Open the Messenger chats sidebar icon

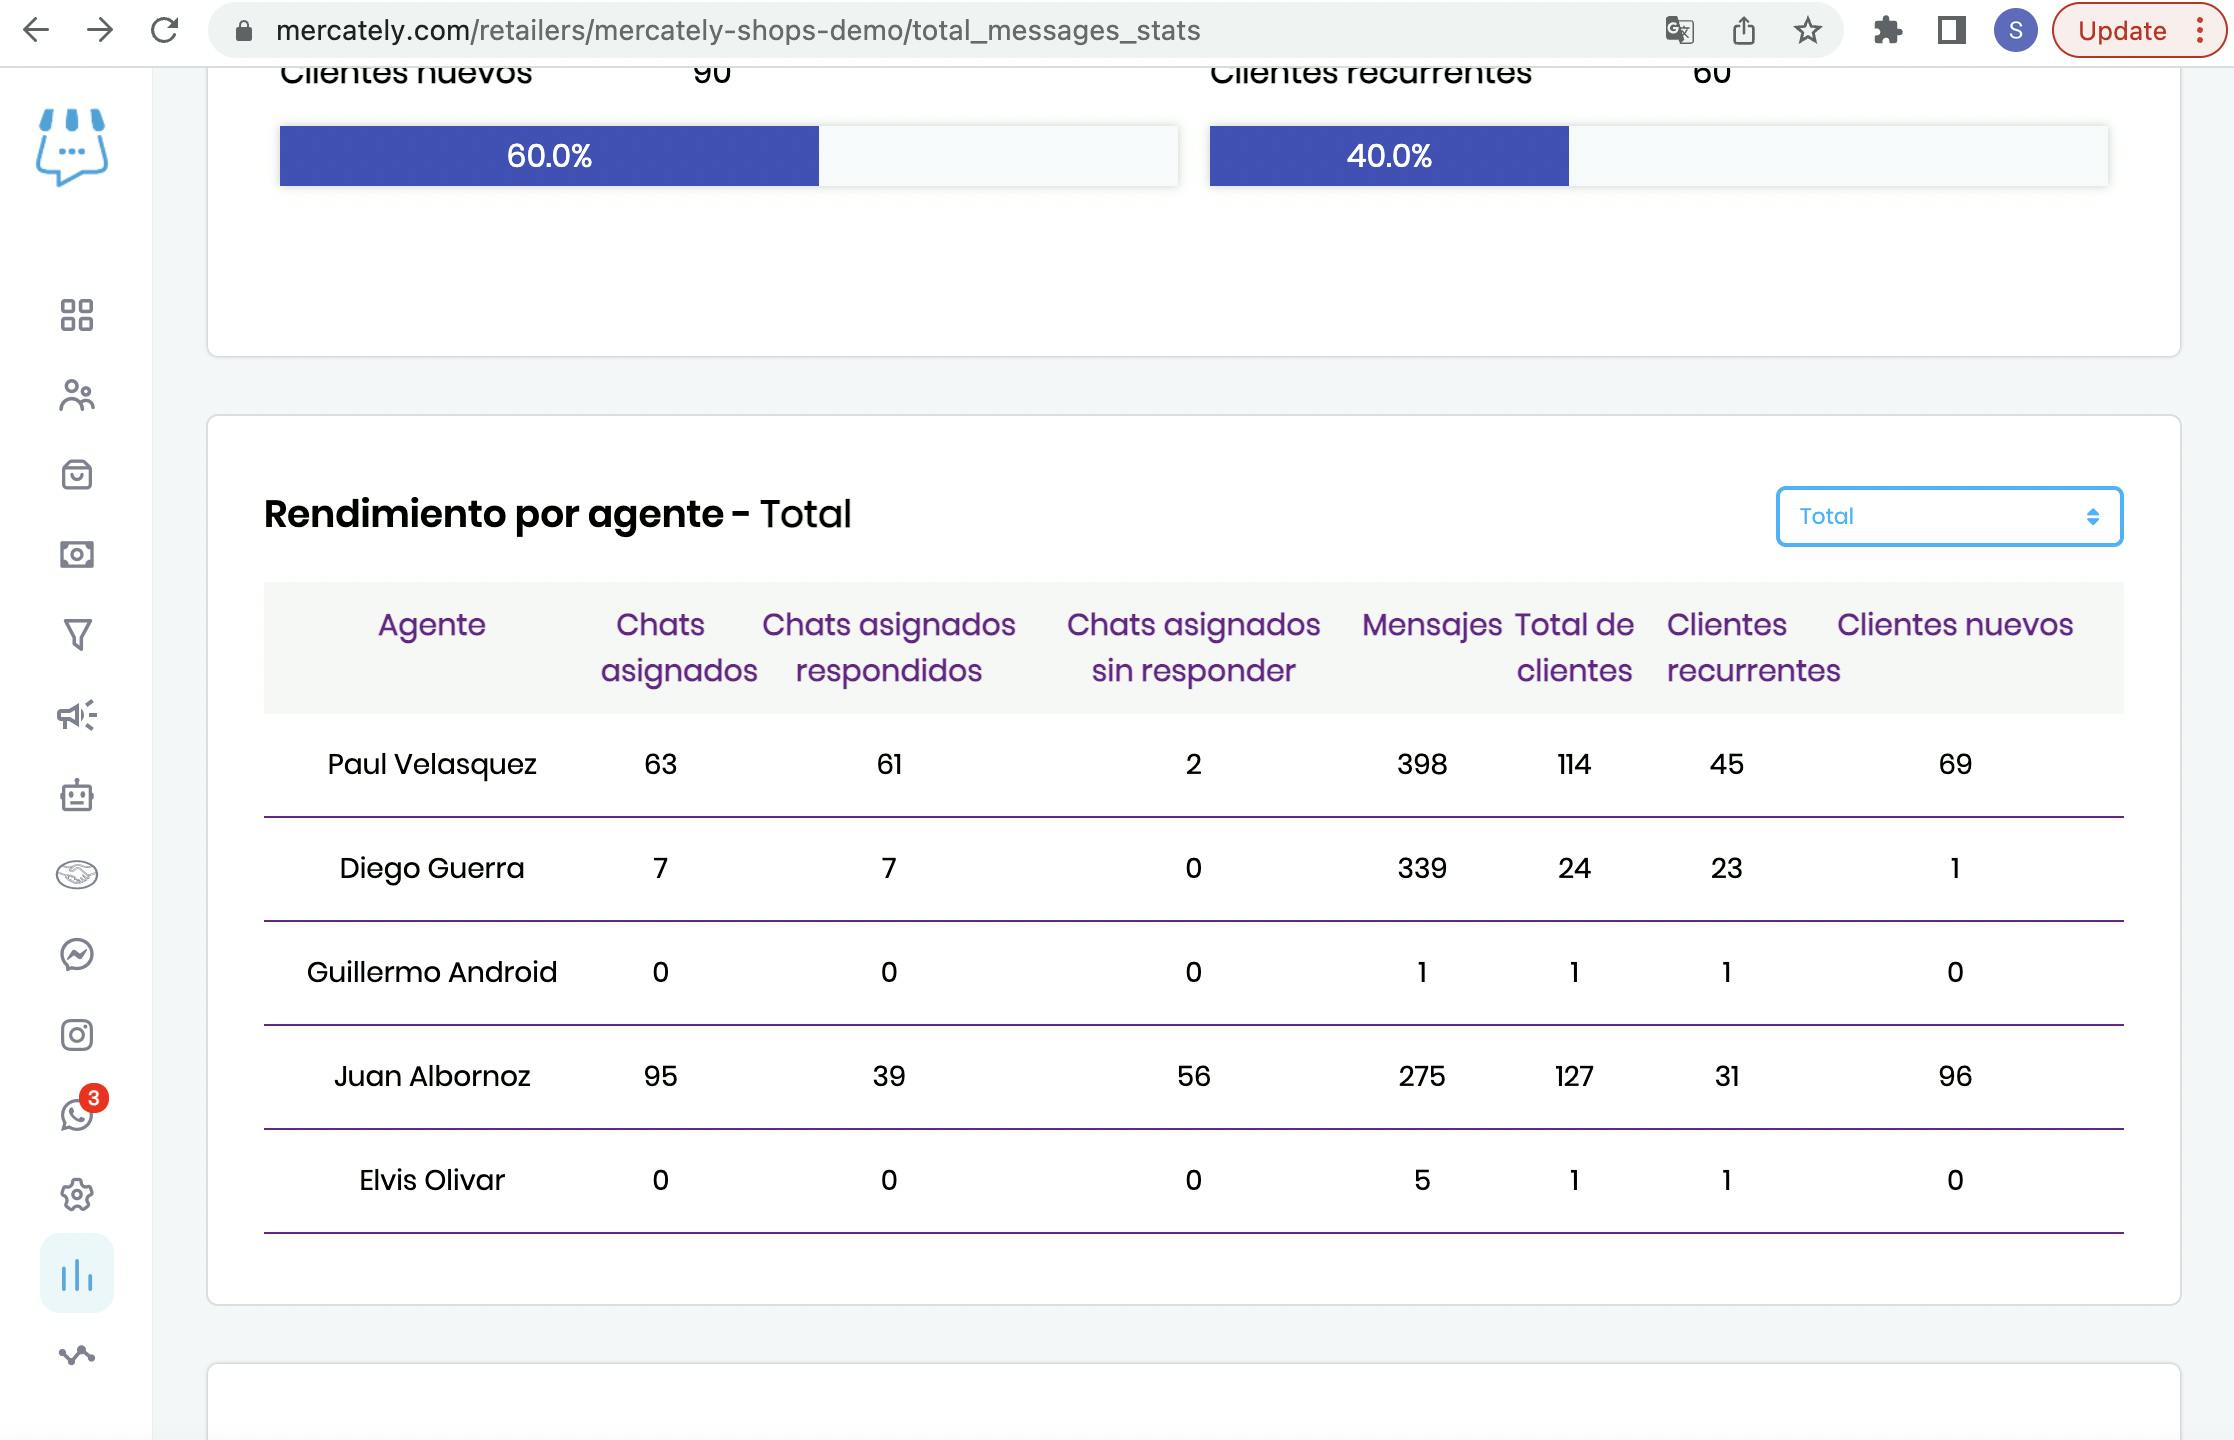tap(77, 955)
